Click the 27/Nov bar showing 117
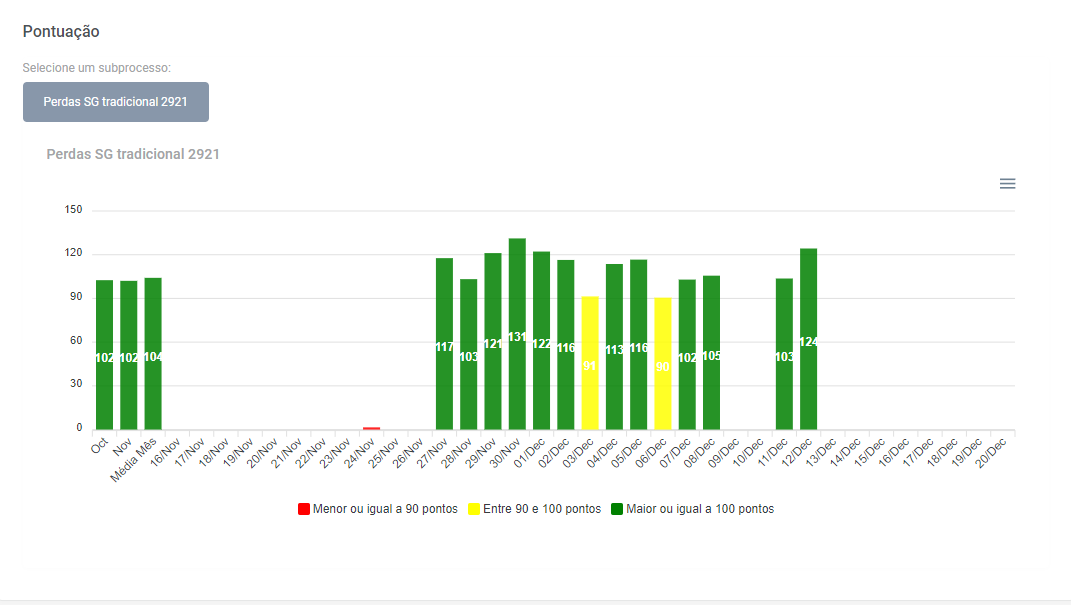This screenshot has width=1071, height=605. 444,344
